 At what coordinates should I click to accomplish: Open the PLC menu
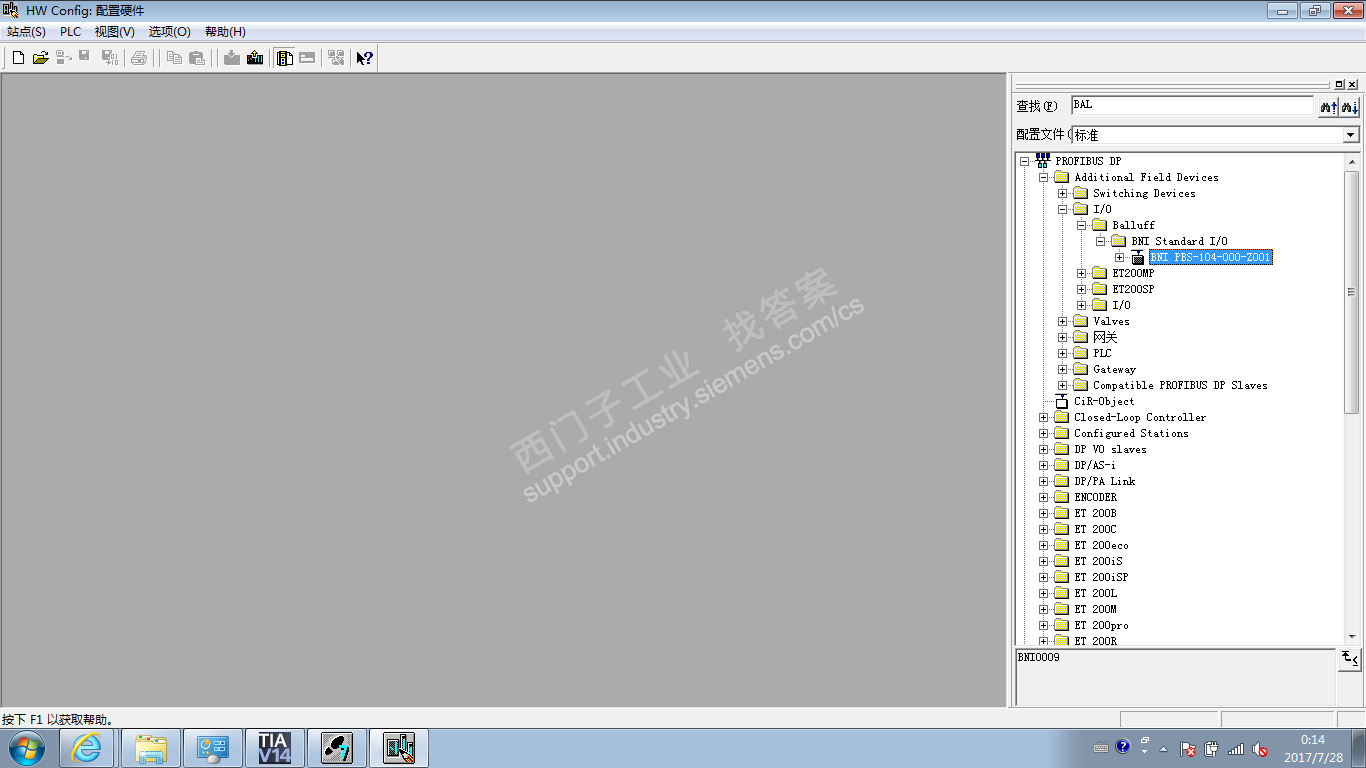tap(70, 32)
